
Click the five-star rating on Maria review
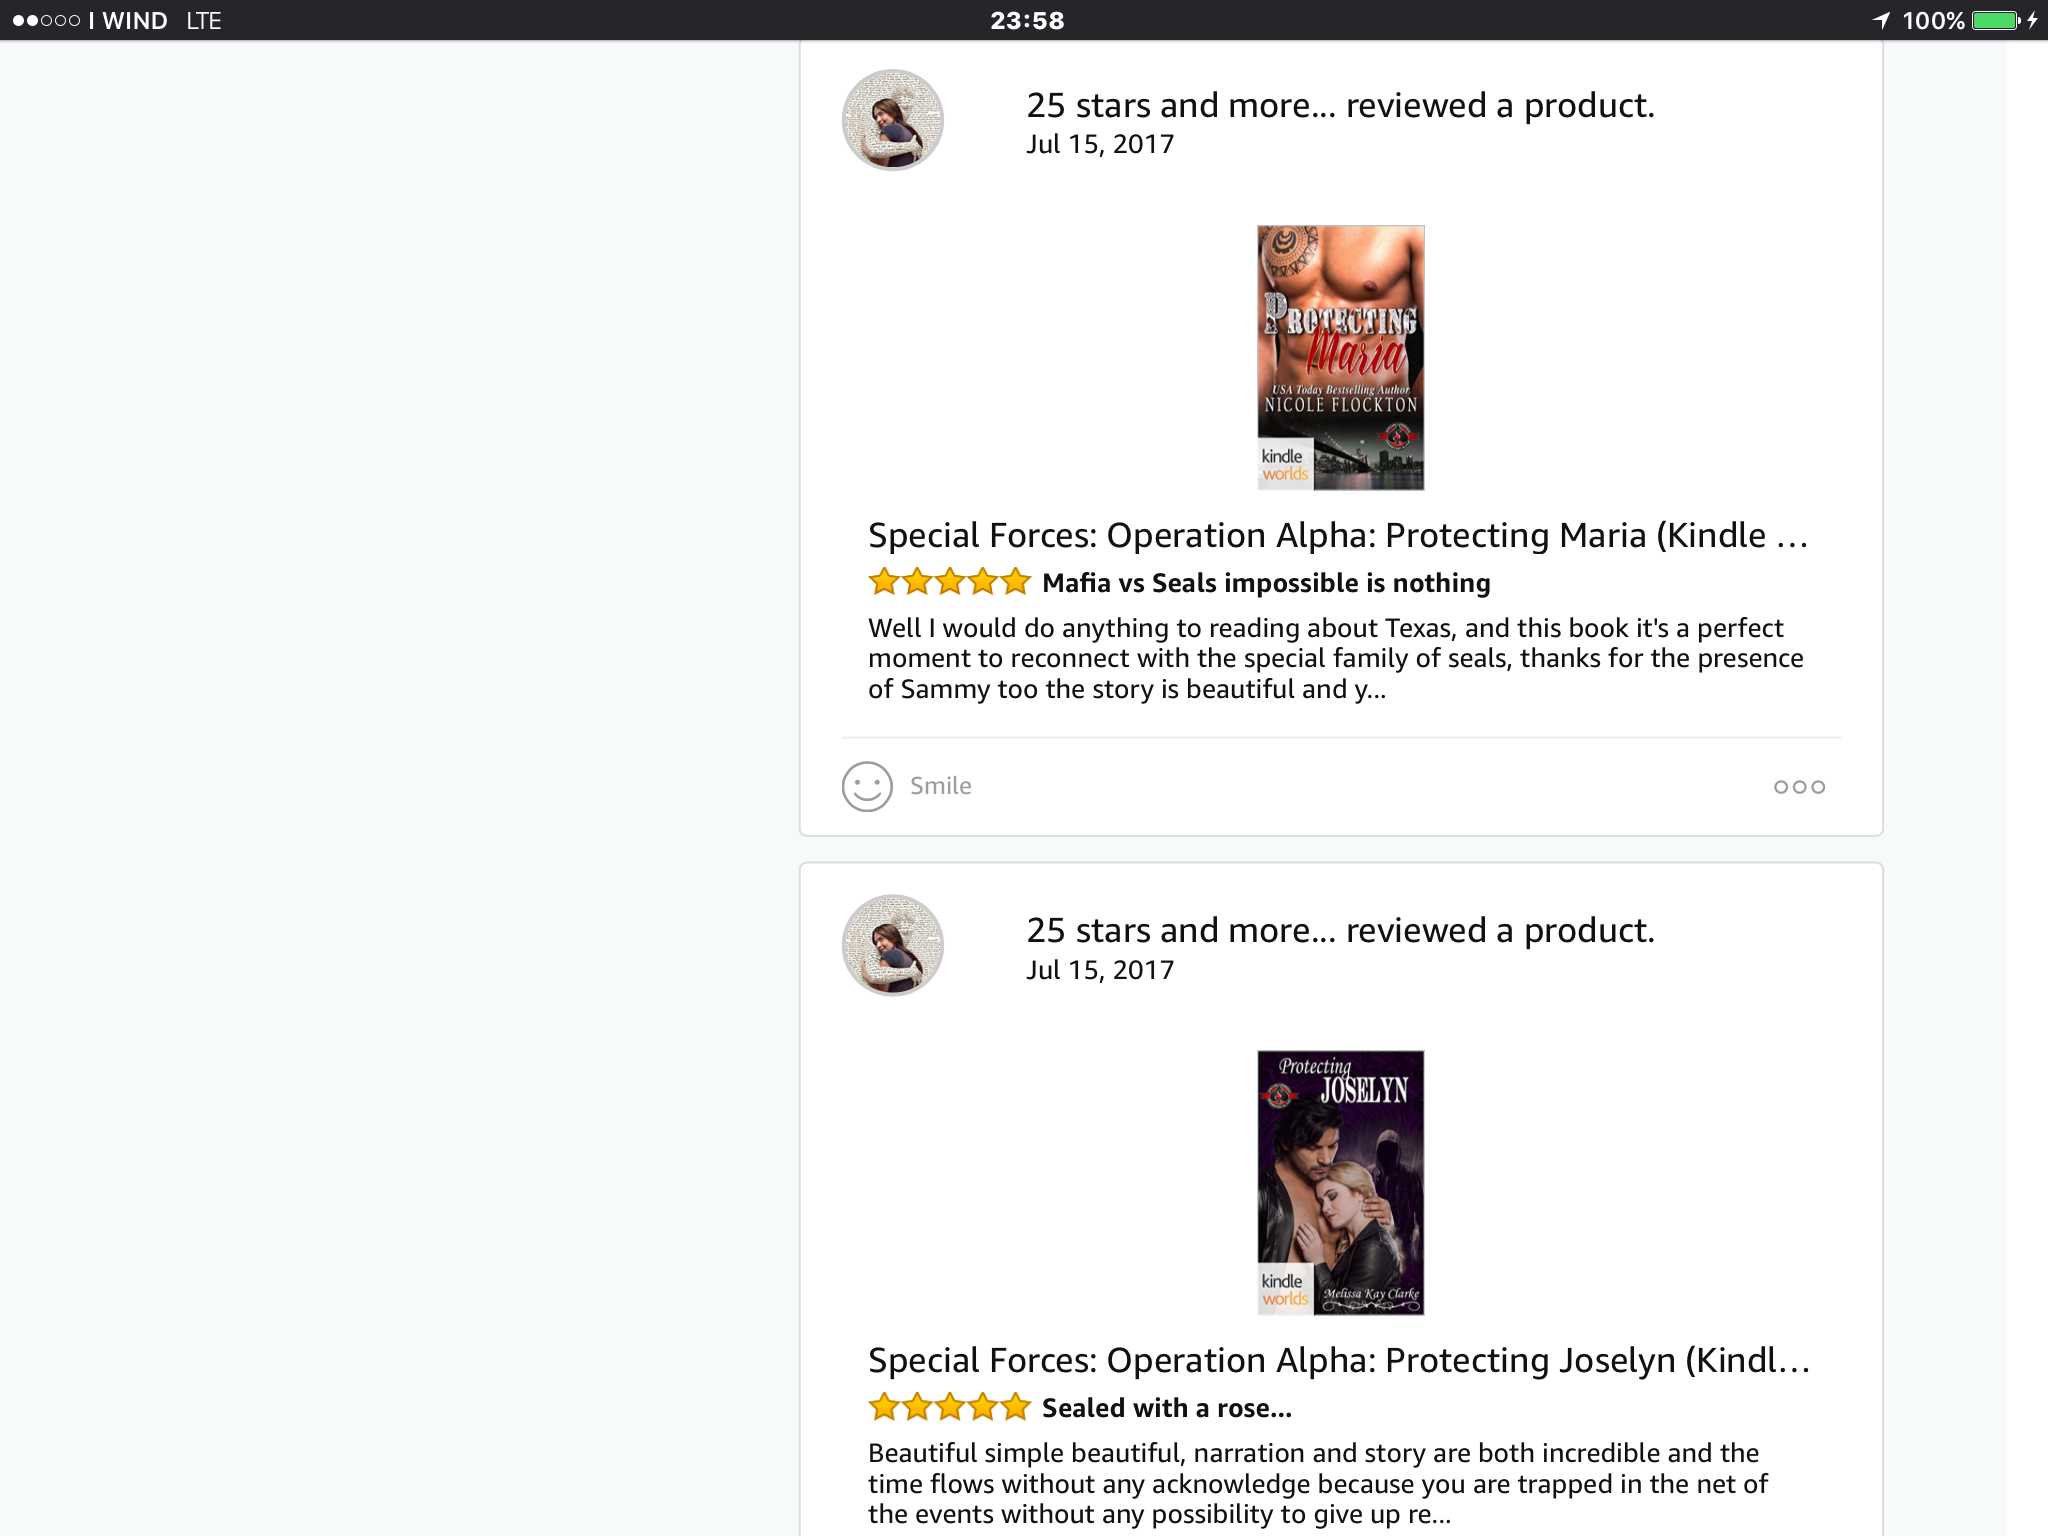[x=949, y=582]
